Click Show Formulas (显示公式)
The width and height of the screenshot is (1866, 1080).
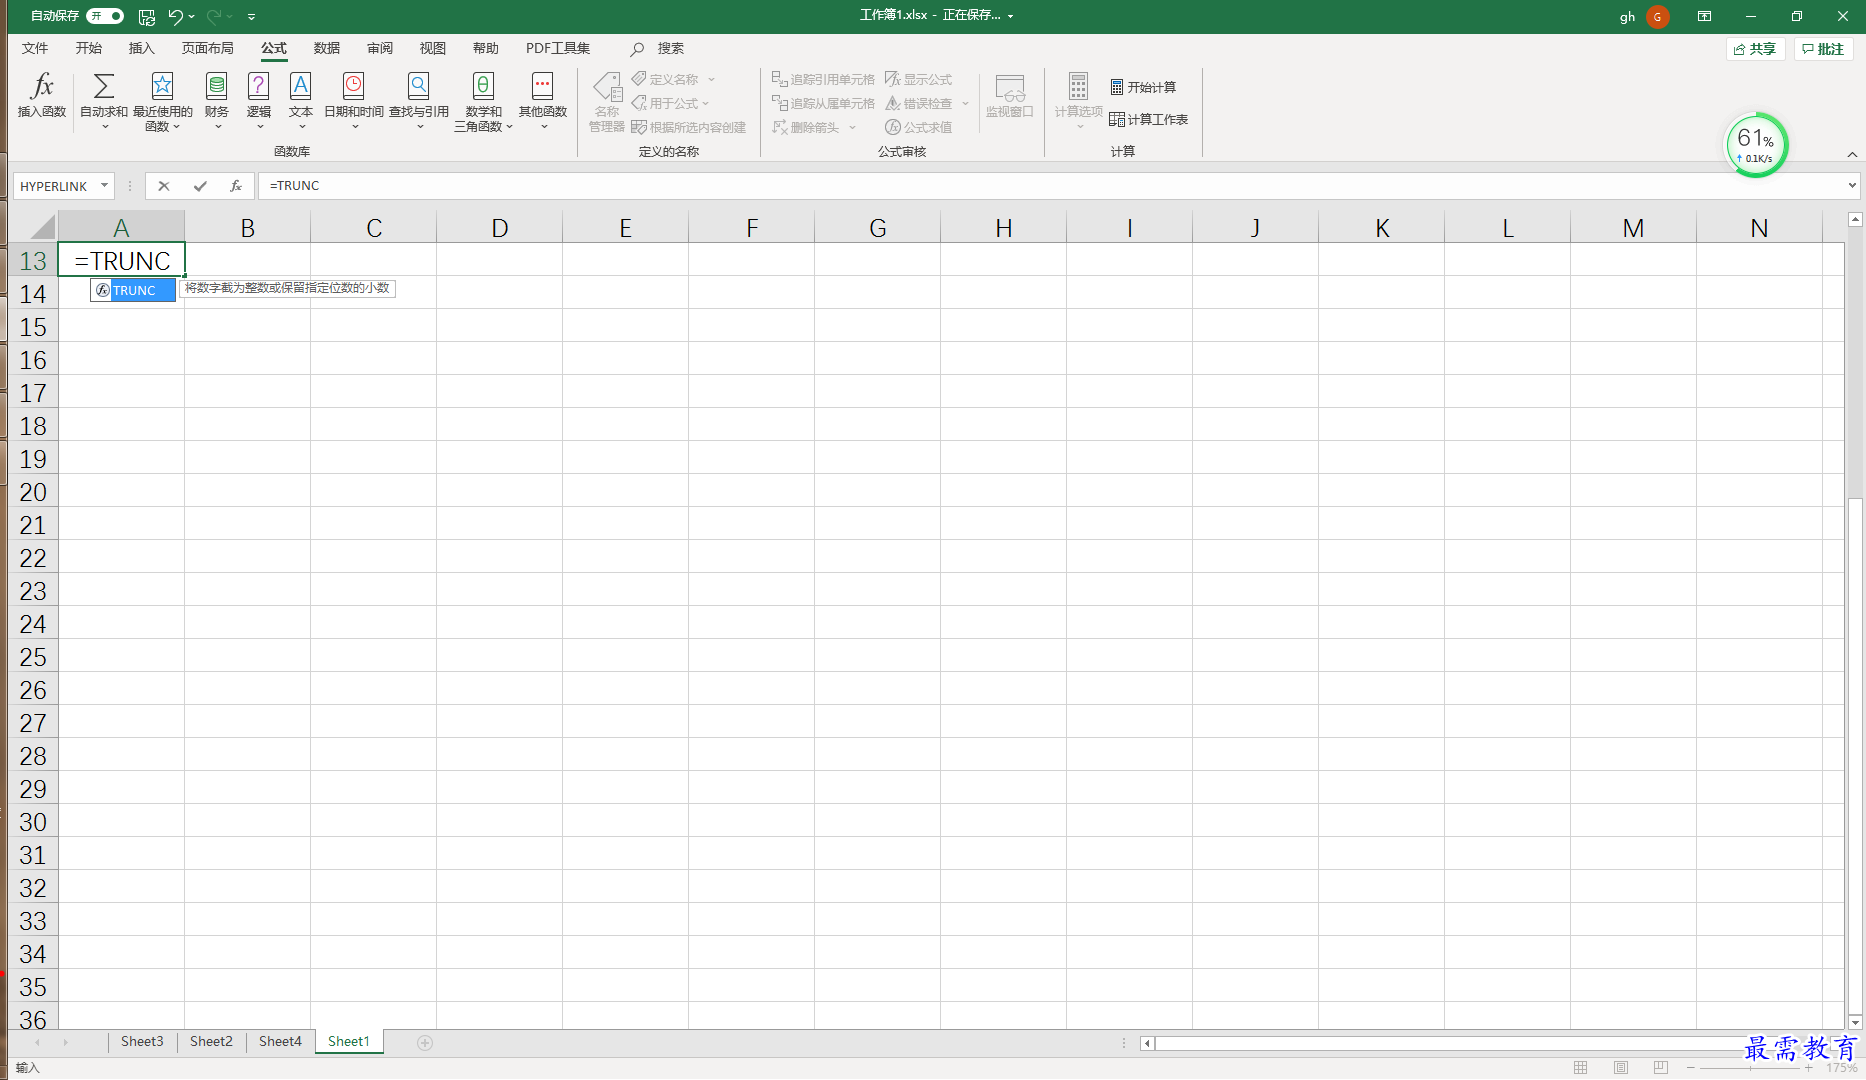pyautogui.click(x=919, y=79)
